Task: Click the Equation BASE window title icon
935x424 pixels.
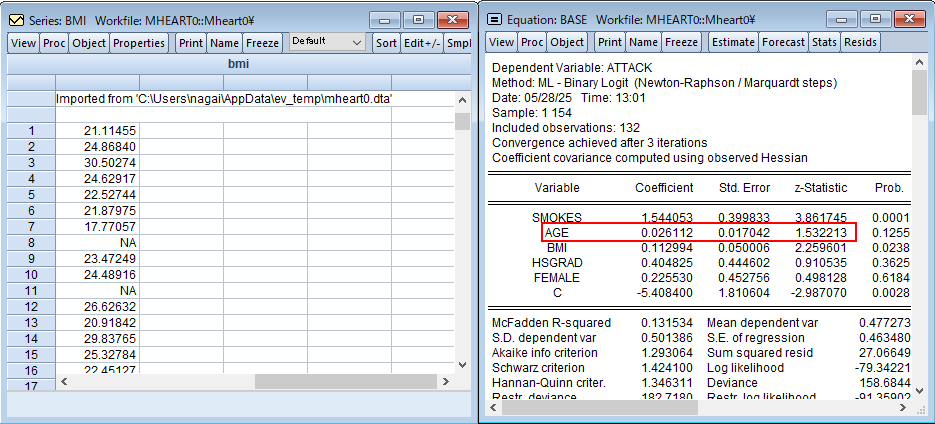Action: click(x=494, y=19)
